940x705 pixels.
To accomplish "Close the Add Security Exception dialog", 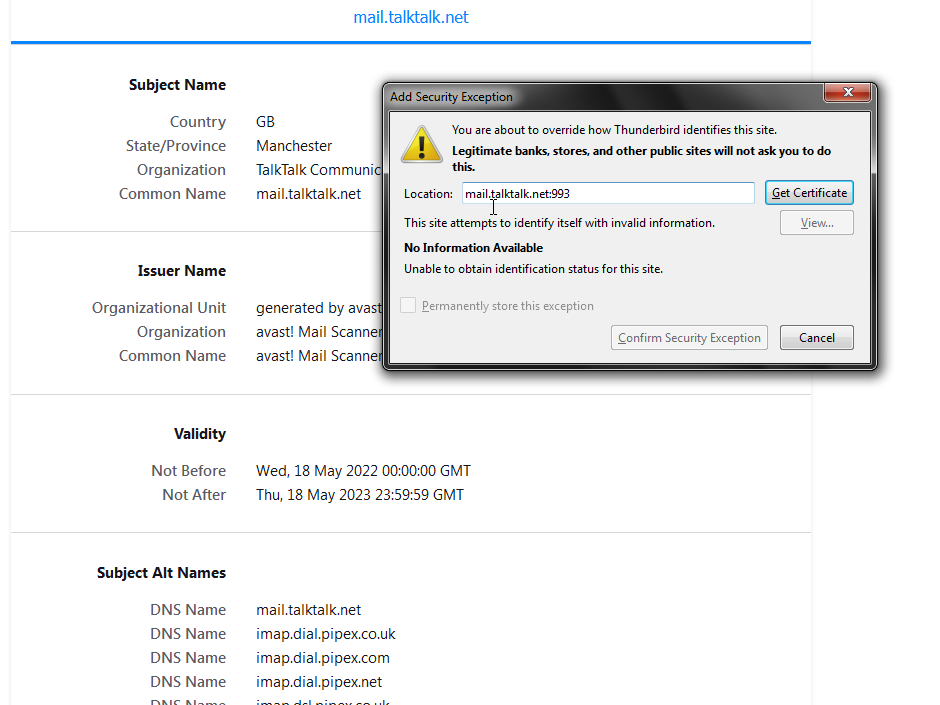I will [848, 92].
